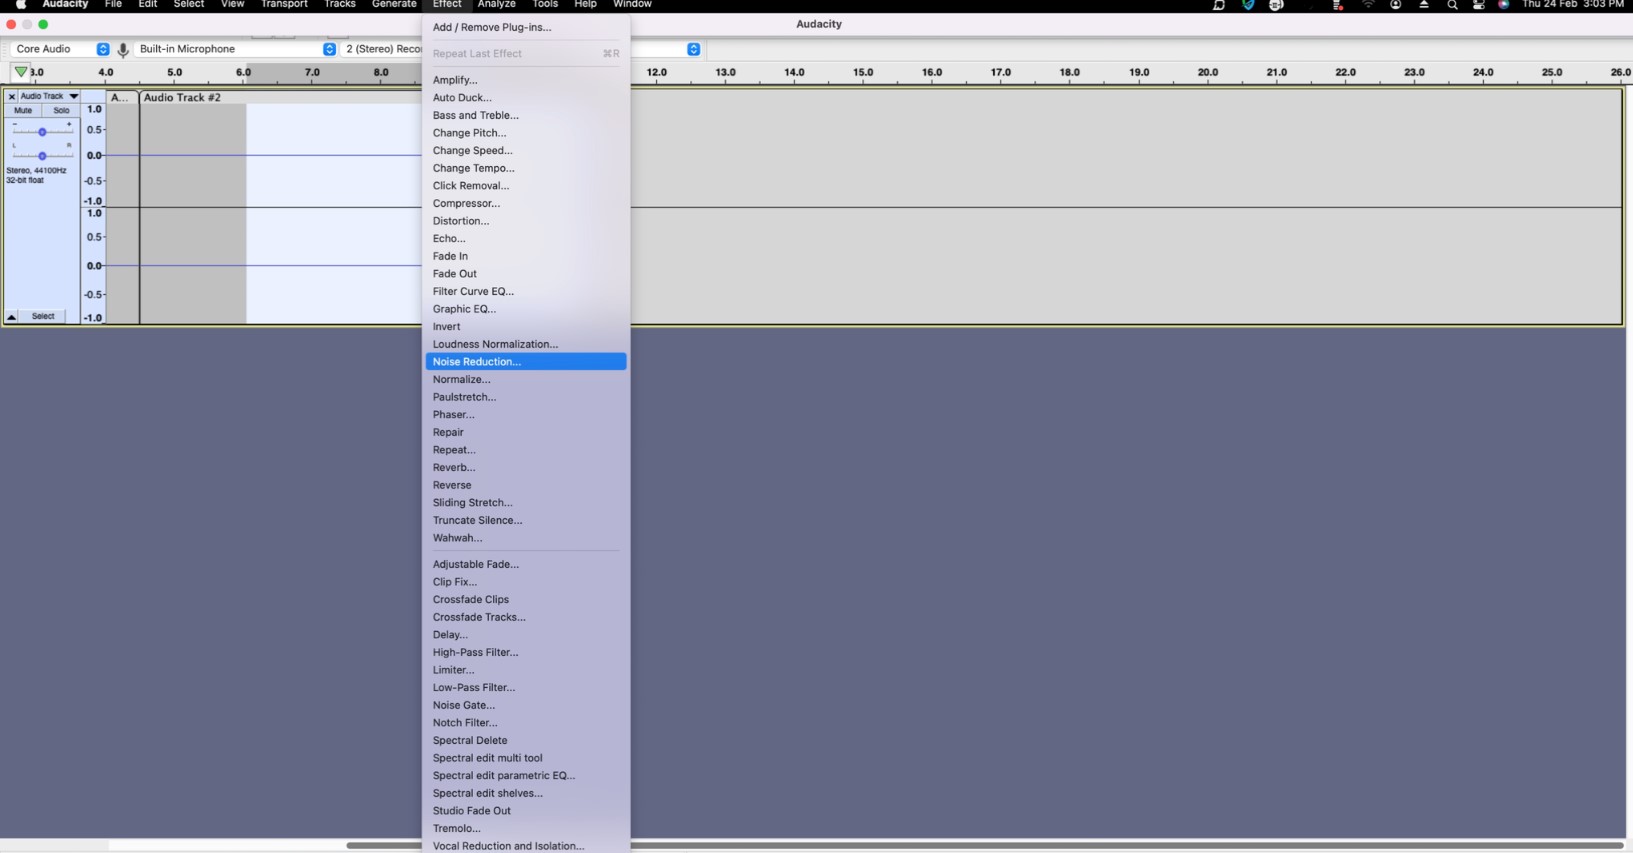
Task: Mute the Audio Track
Action: point(23,111)
